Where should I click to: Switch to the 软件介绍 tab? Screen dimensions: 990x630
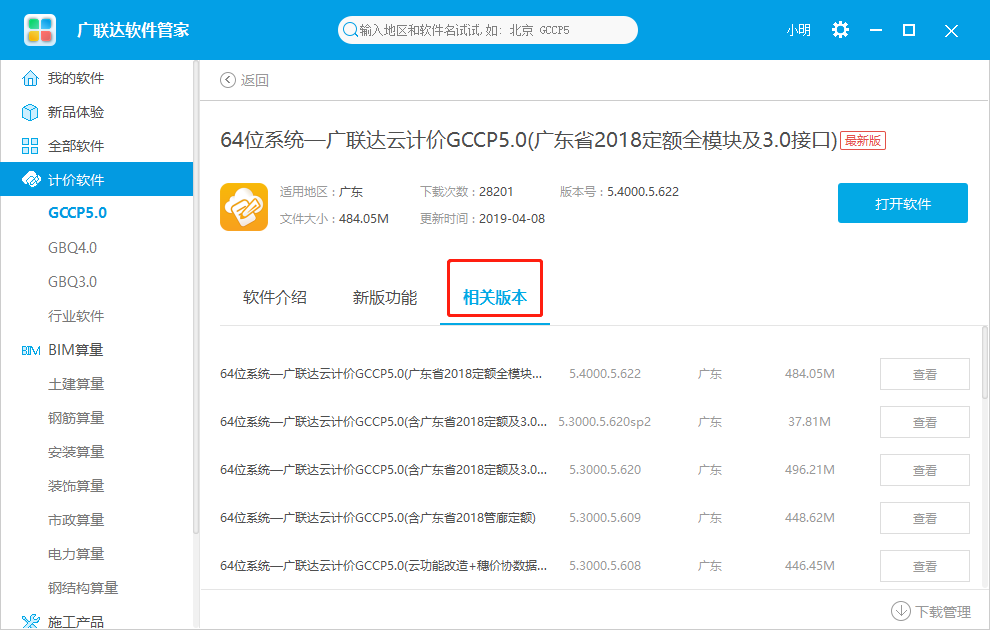point(275,297)
